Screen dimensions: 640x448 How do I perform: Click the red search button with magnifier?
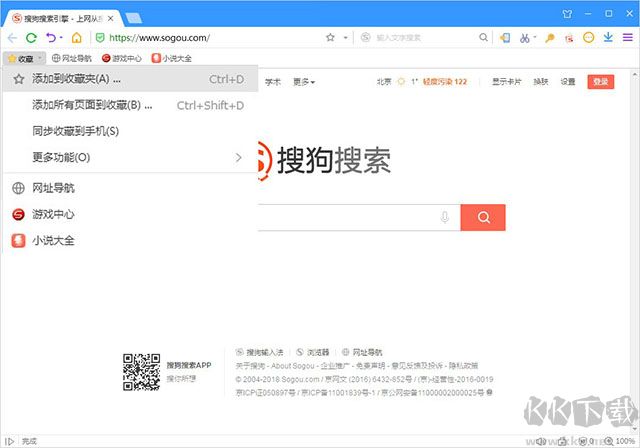click(483, 217)
